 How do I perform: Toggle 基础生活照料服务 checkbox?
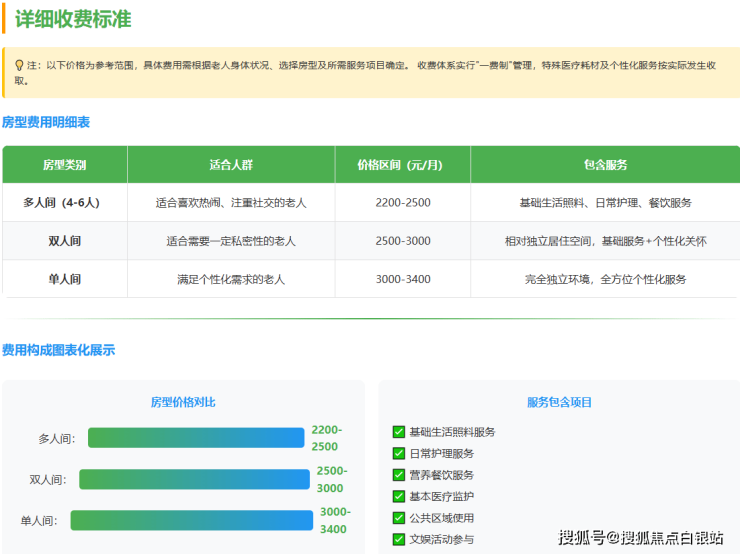pos(399,432)
